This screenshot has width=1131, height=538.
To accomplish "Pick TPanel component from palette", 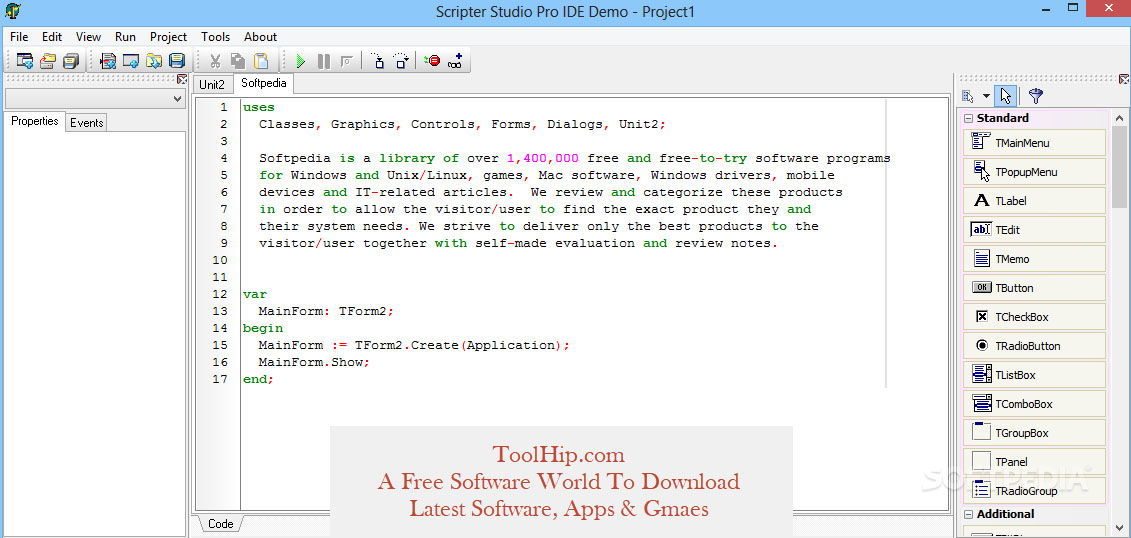I will click(1034, 461).
